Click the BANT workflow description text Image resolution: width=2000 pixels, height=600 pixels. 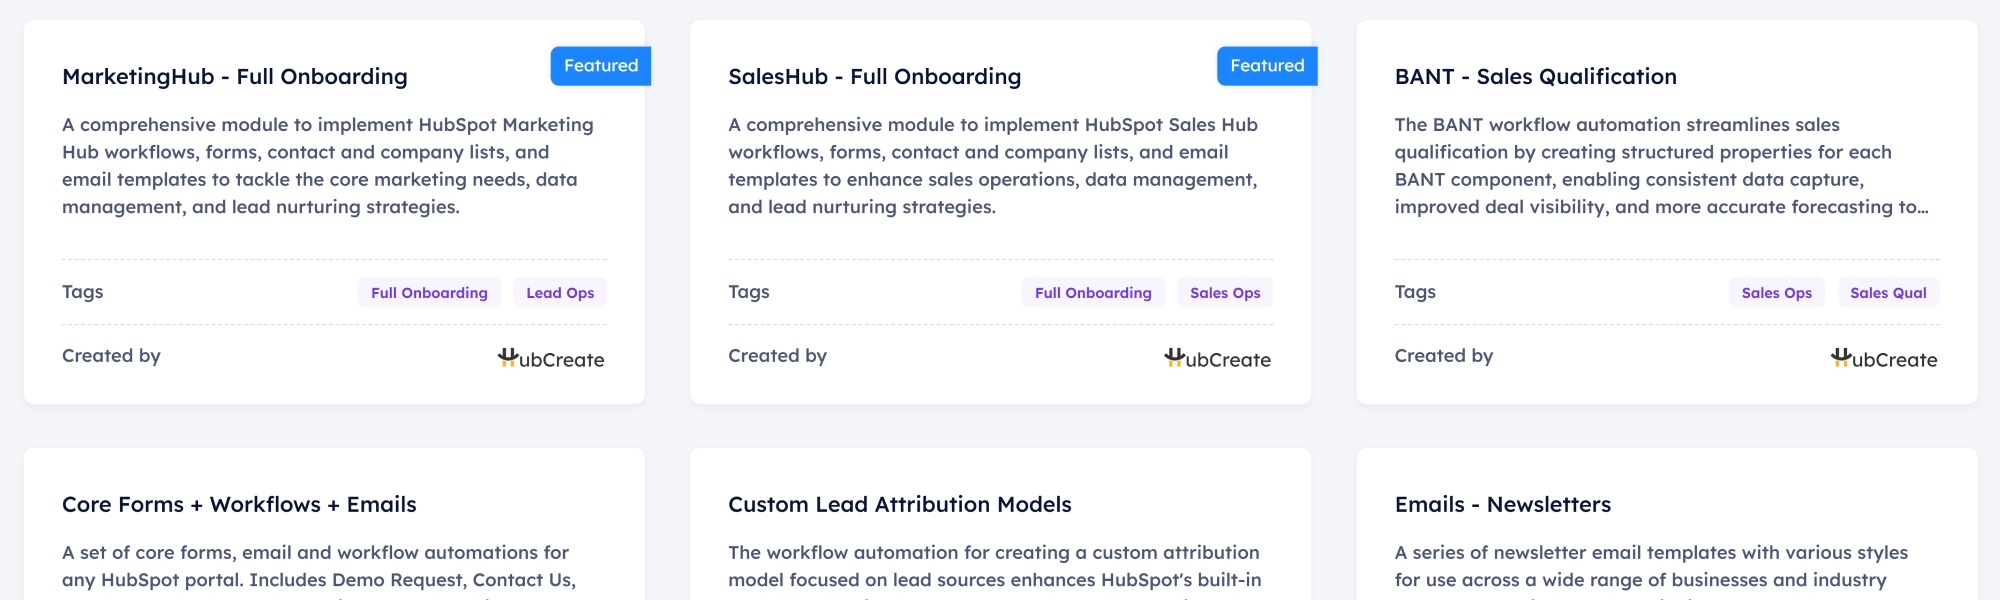click(x=1660, y=166)
